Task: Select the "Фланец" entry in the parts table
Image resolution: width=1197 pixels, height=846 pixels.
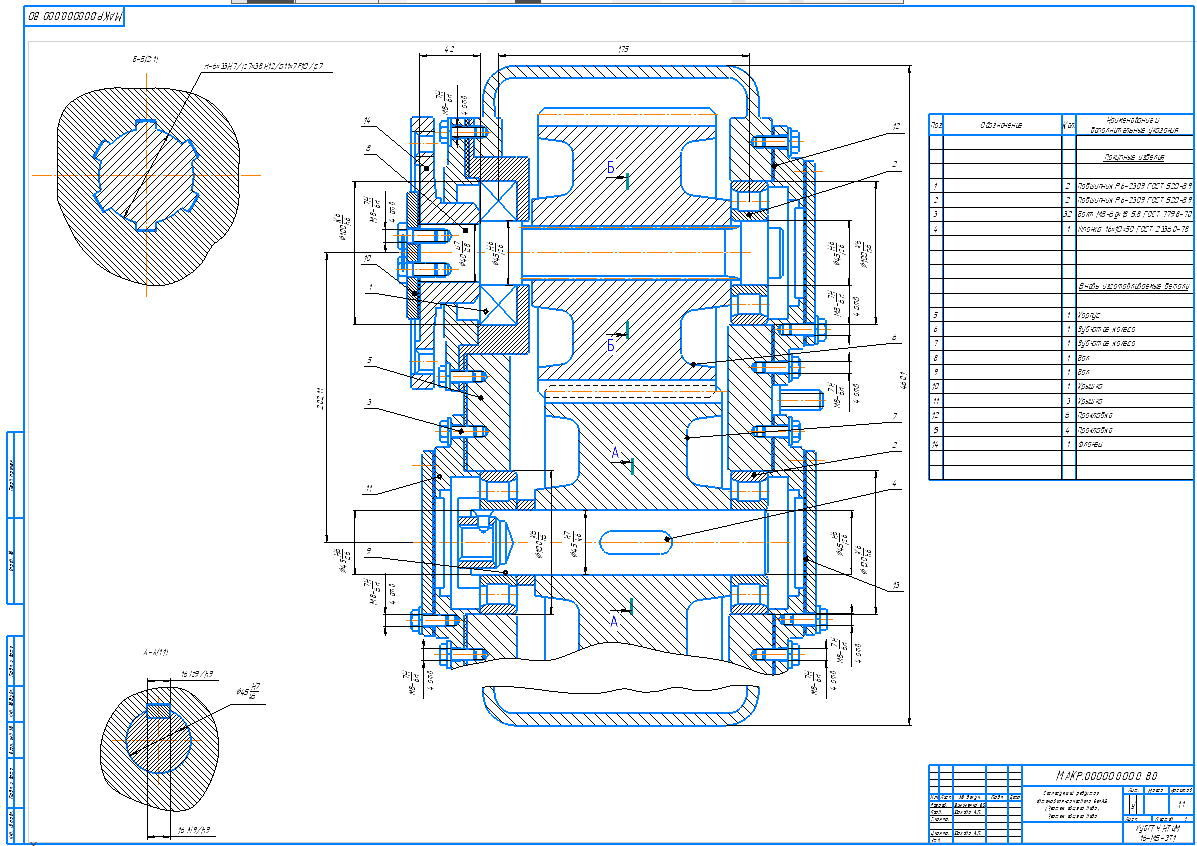Action: pos(1091,444)
